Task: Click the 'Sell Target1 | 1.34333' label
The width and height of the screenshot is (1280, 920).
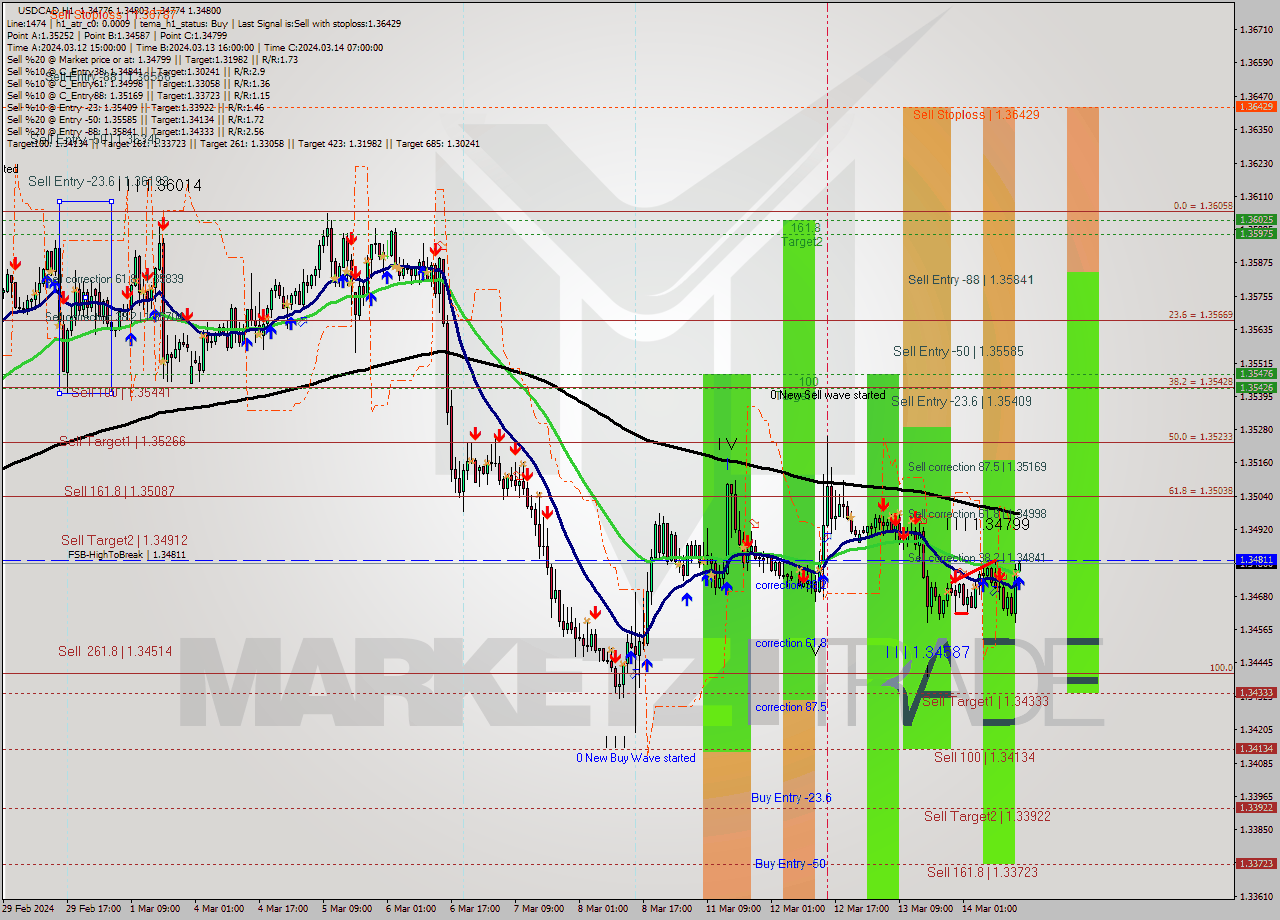Action: tap(985, 702)
